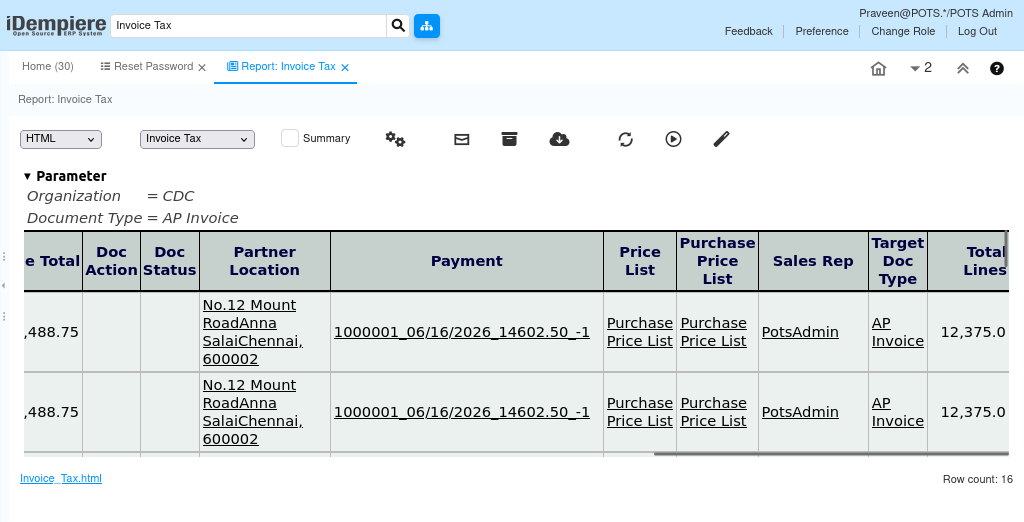Click the Doc Status column header
Screen dimensions: 1024x522
[x=170, y=261]
